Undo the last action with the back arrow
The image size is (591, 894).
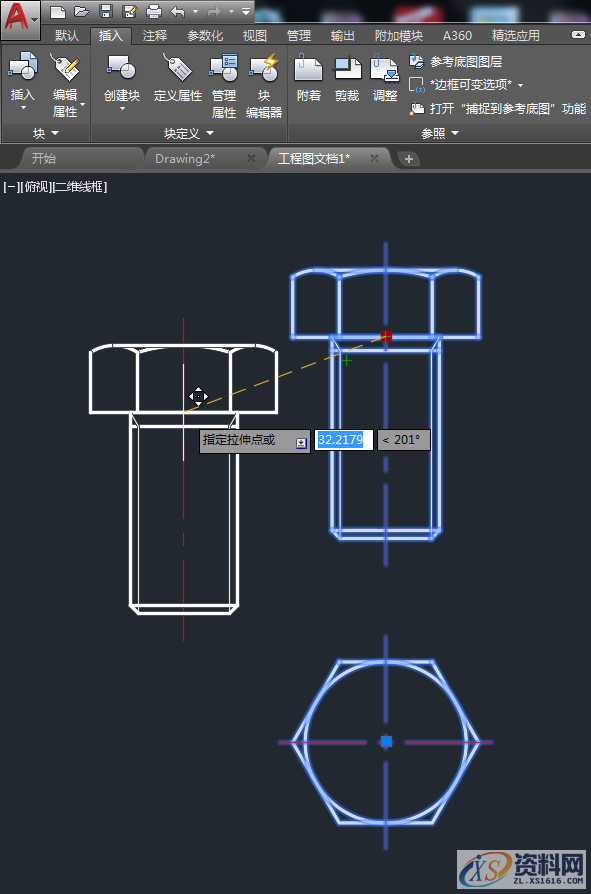point(178,11)
